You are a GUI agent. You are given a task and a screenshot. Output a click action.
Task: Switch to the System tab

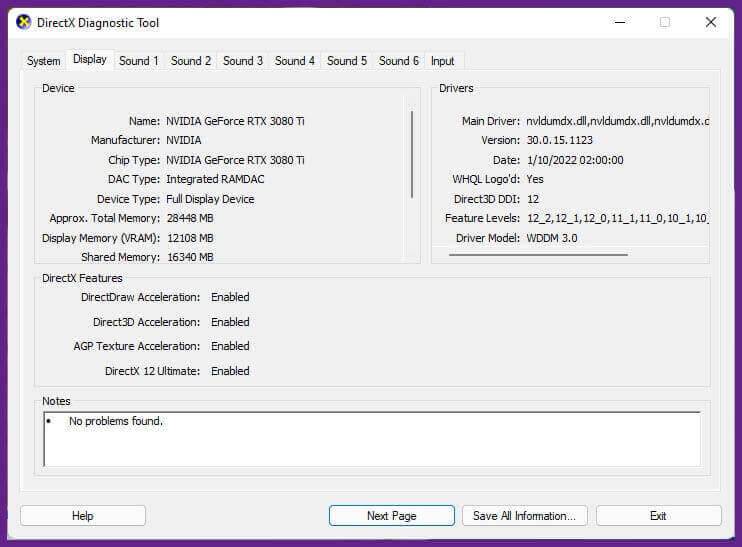pyautogui.click(x=44, y=61)
